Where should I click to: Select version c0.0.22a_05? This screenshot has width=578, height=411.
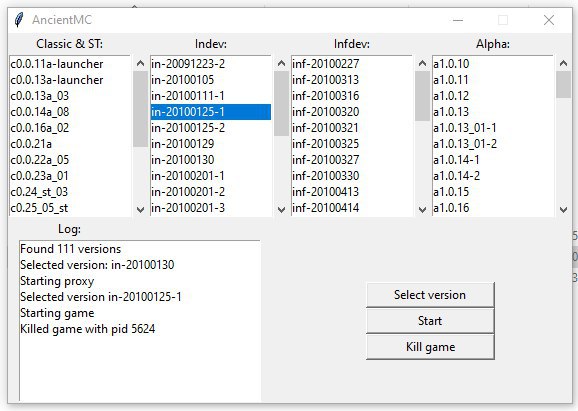(70, 160)
